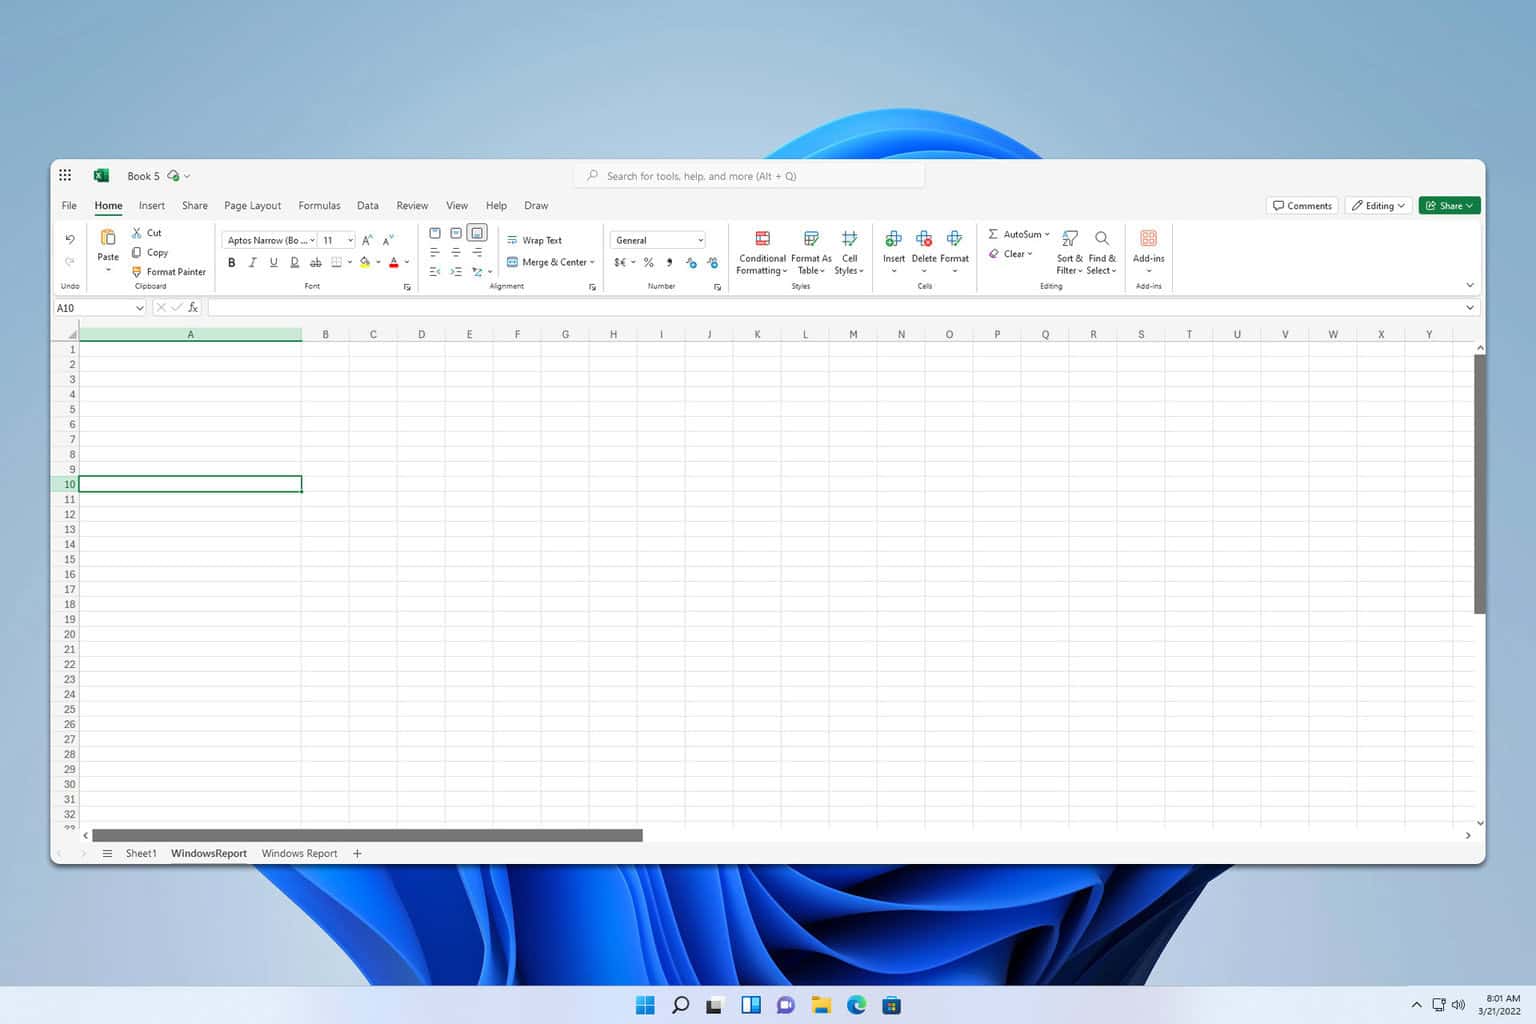Open Conditional Formatting options

pyautogui.click(x=761, y=250)
